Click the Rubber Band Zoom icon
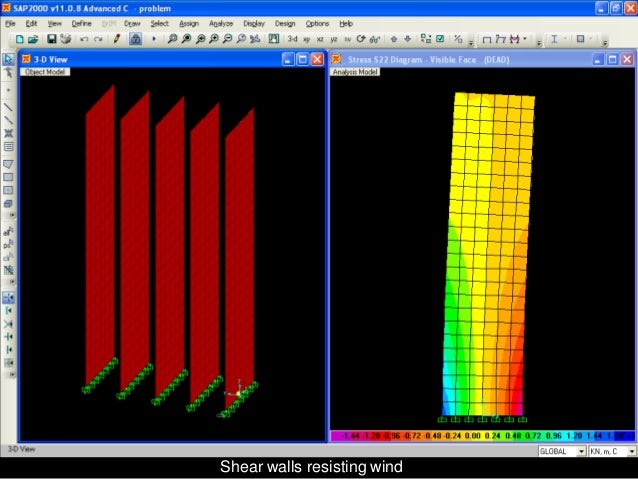The width and height of the screenshot is (638, 479). coord(172,39)
